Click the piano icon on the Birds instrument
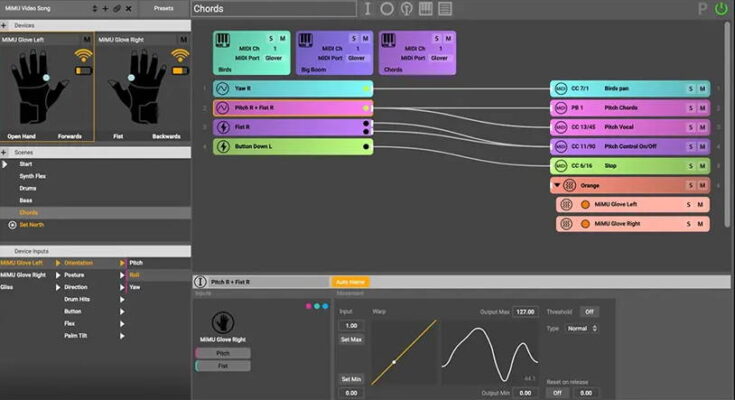 tap(222, 39)
